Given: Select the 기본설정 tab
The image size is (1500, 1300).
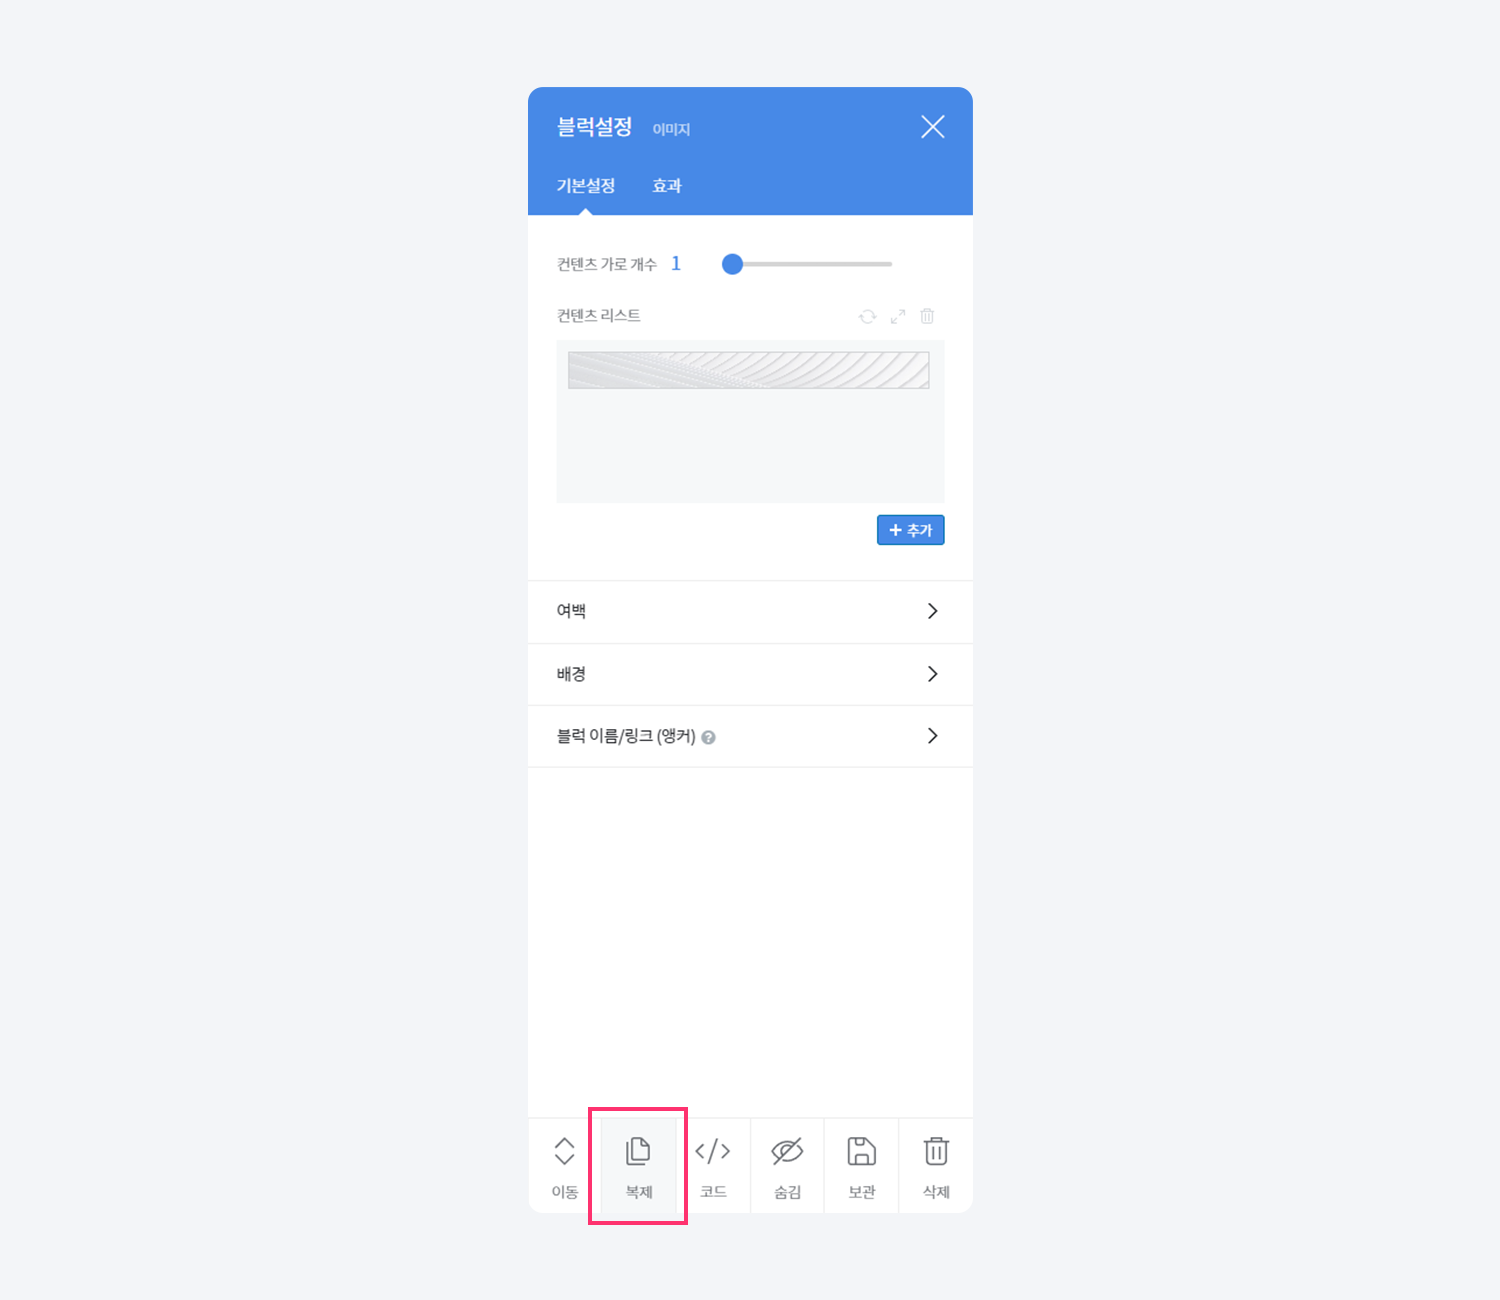Looking at the screenshot, I should (586, 186).
